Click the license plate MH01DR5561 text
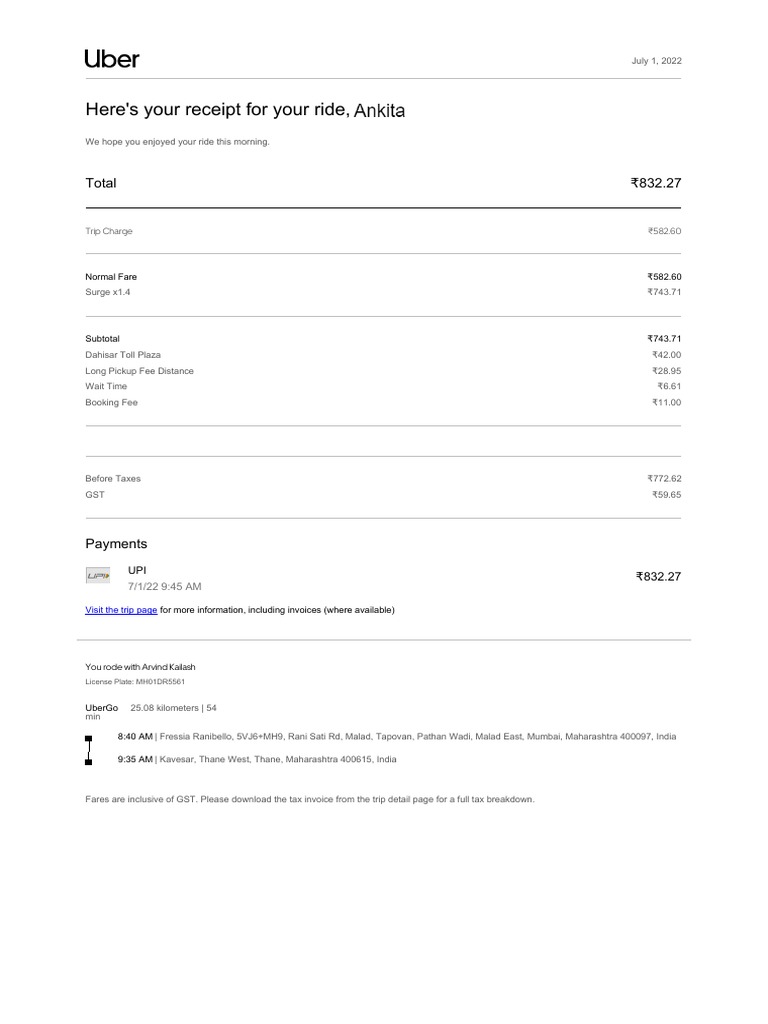Image resolution: width=768 pixels, height=1024 pixels. [x=135, y=682]
